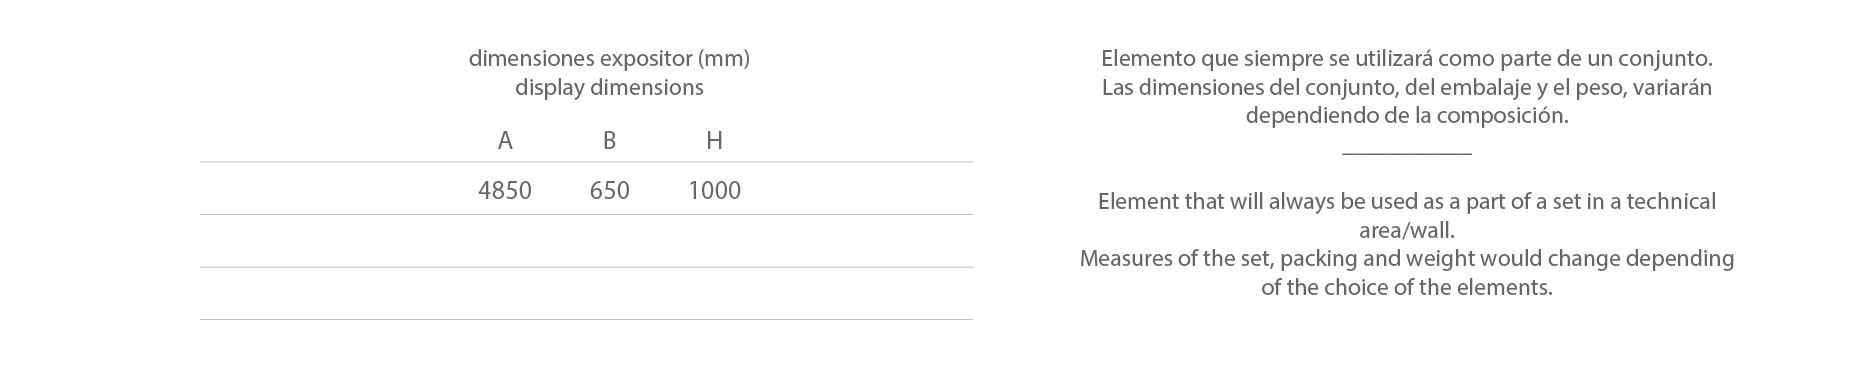Click the 'Element that will always be used' line
The image size is (1876, 372).
tap(1407, 202)
